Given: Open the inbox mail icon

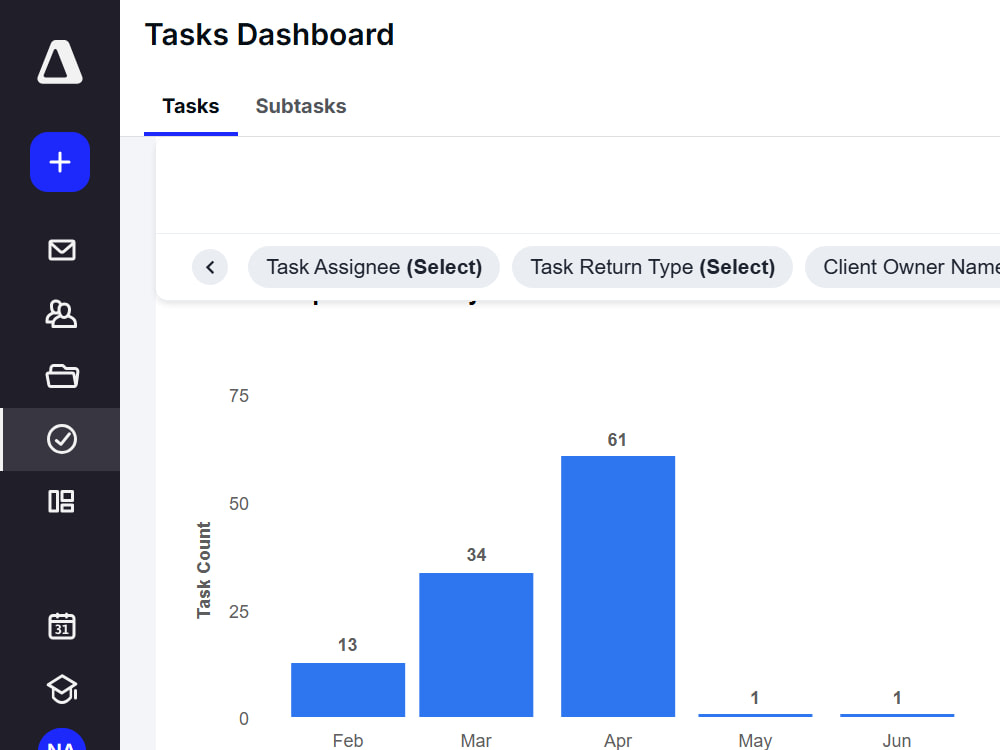Looking at the screenshot, I should tap(62, 250).
